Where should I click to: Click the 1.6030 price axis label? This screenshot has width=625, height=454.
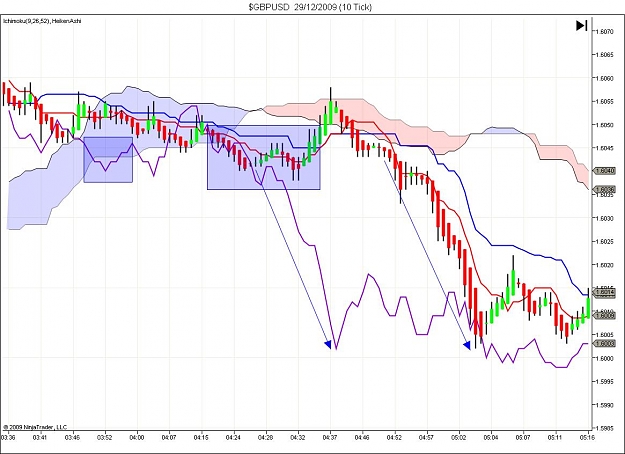pyautogui.click(x=605, y=218)
